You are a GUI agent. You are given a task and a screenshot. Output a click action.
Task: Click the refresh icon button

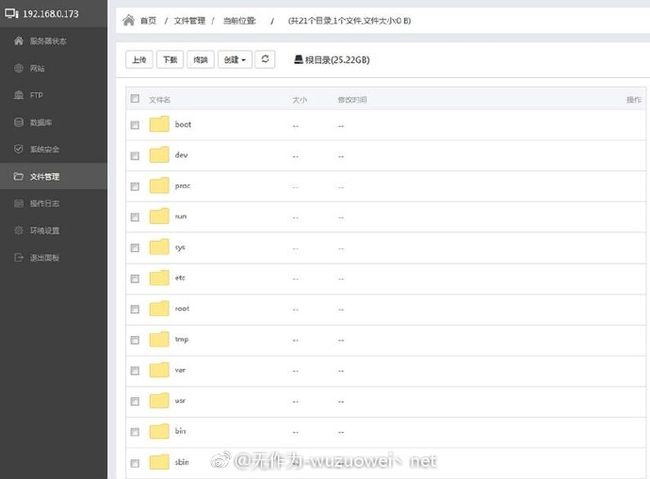265,59
